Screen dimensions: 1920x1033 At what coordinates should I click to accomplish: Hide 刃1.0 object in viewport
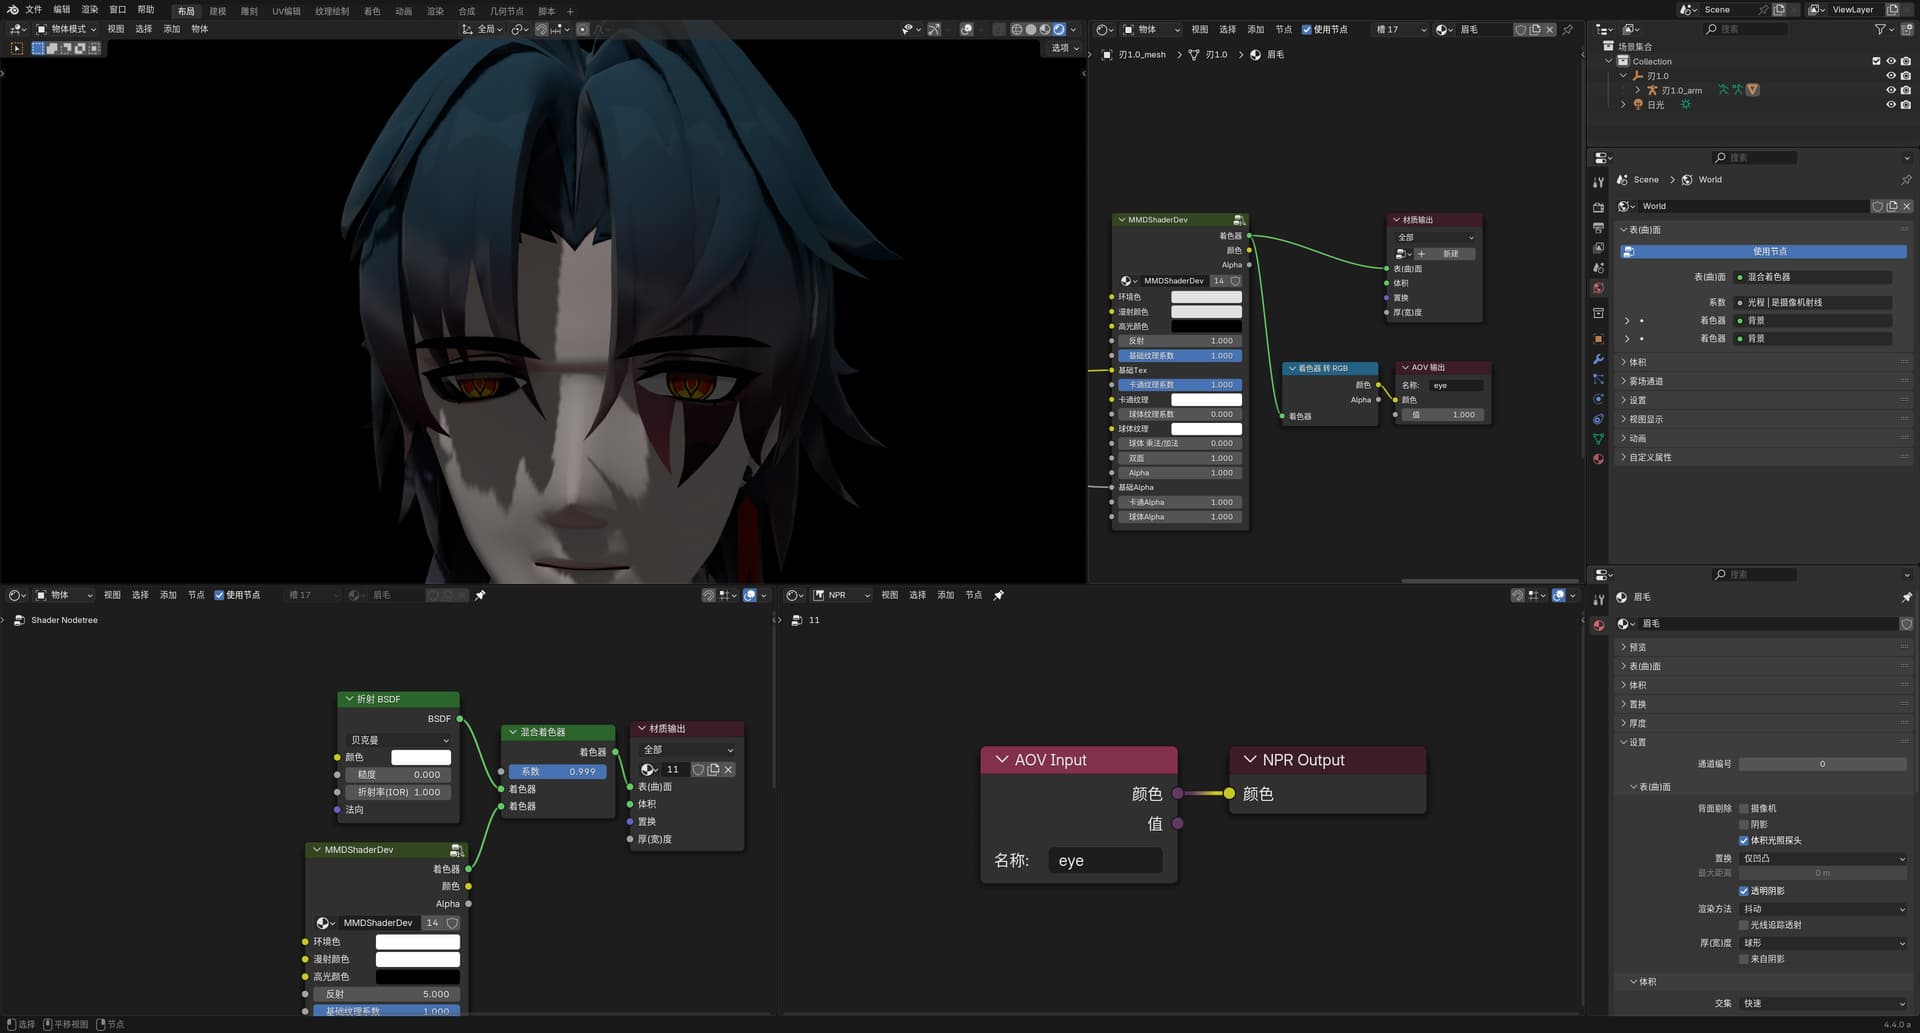click(x=1891, y=76)
